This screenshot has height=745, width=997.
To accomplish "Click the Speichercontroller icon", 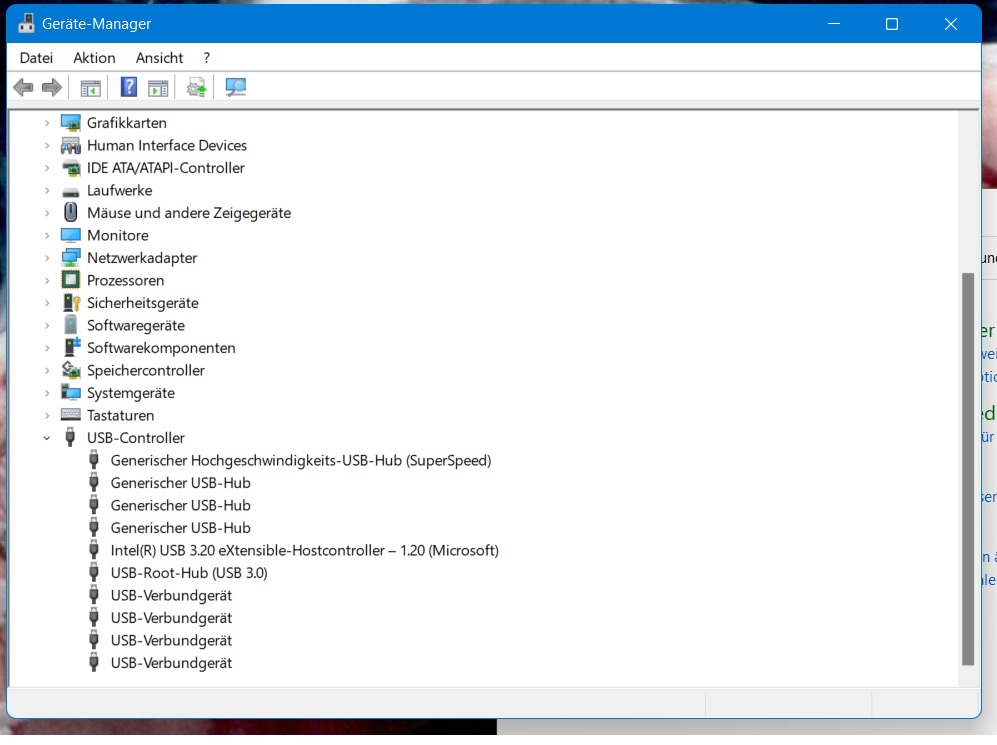I will point(71,370).
